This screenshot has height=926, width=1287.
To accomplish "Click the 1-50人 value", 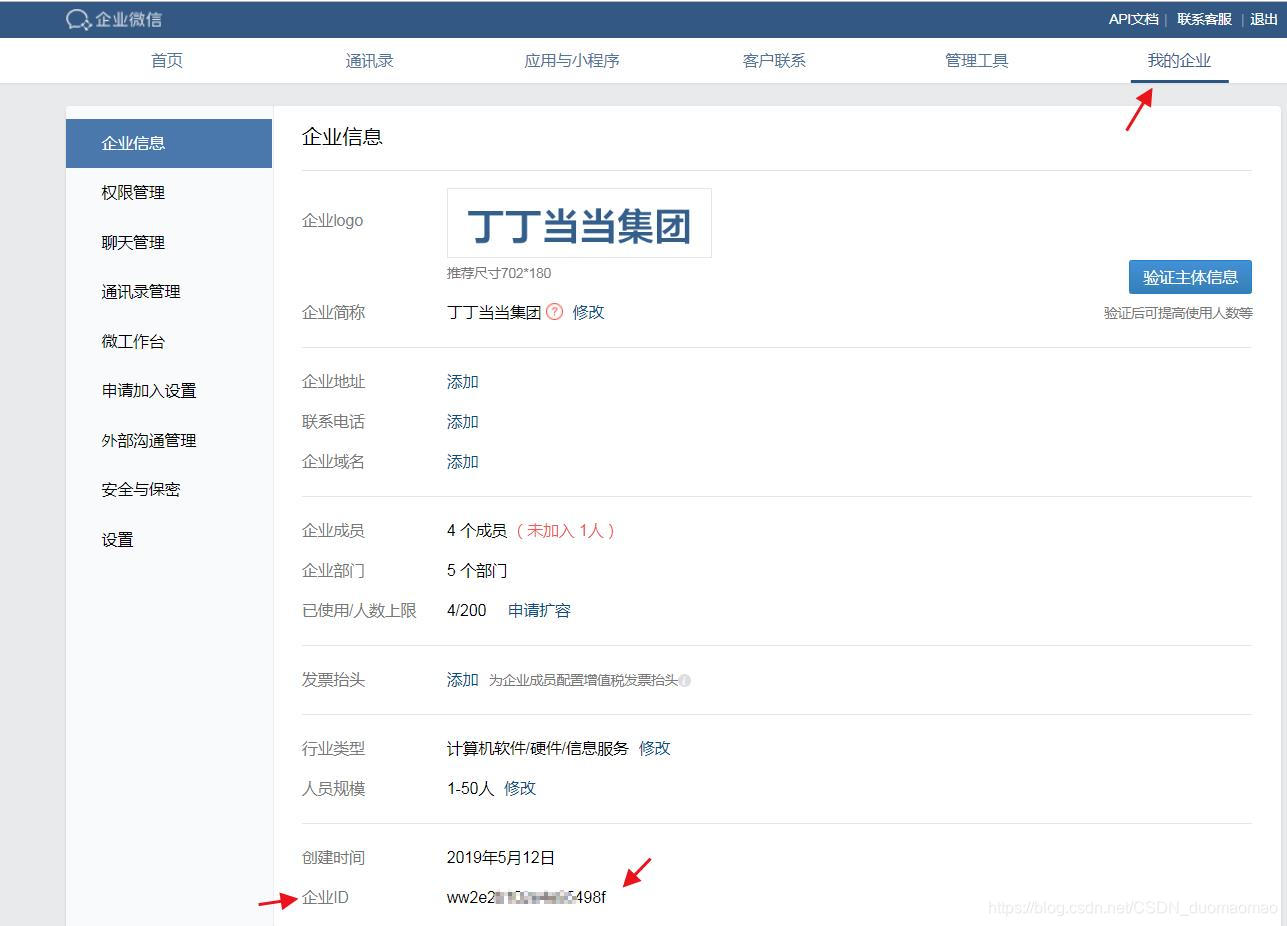I will point(471,789).
